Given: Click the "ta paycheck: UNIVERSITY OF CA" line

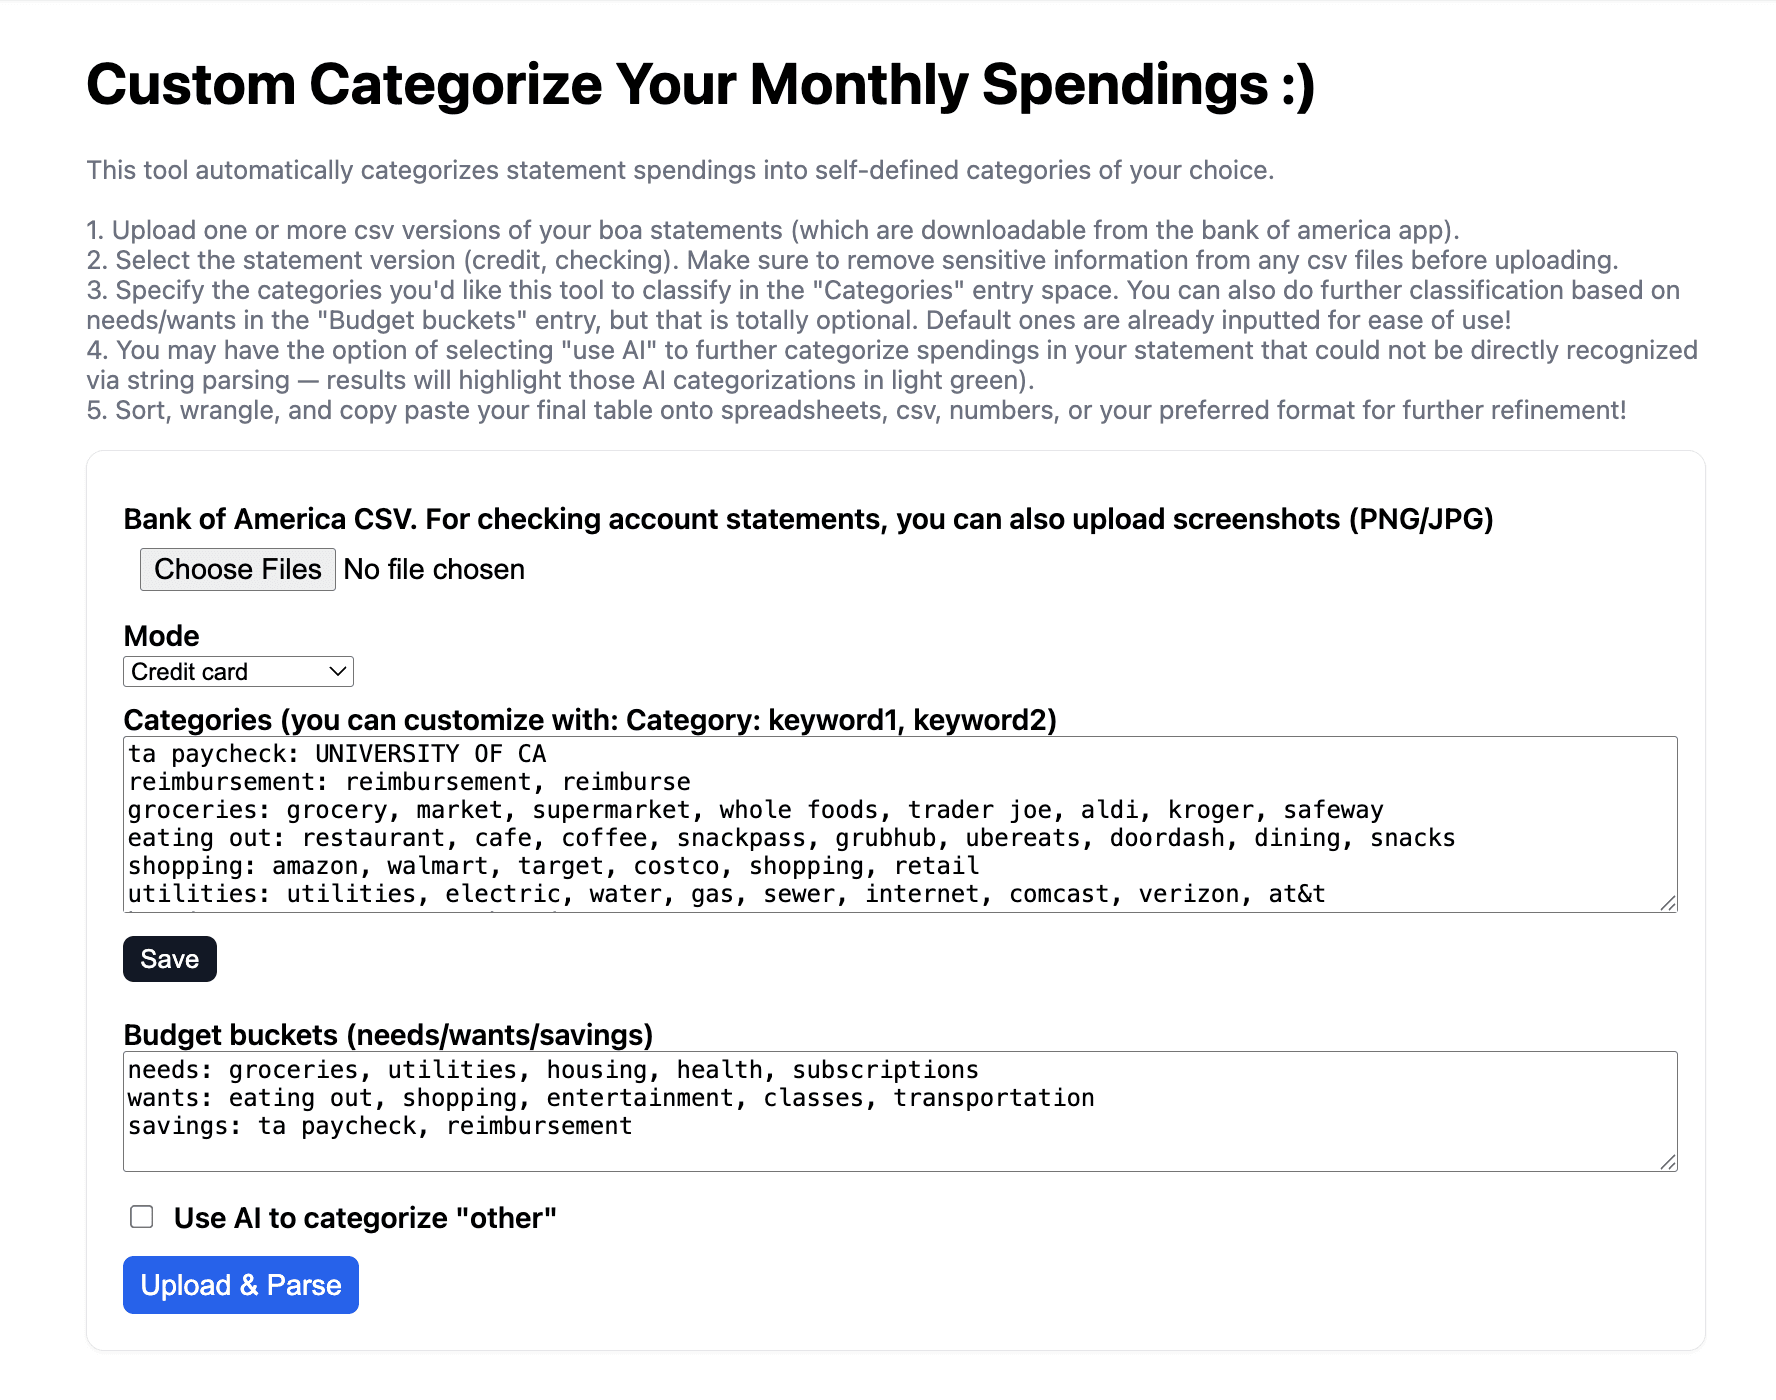Looking at the screenshot, I should pos(336,753).
